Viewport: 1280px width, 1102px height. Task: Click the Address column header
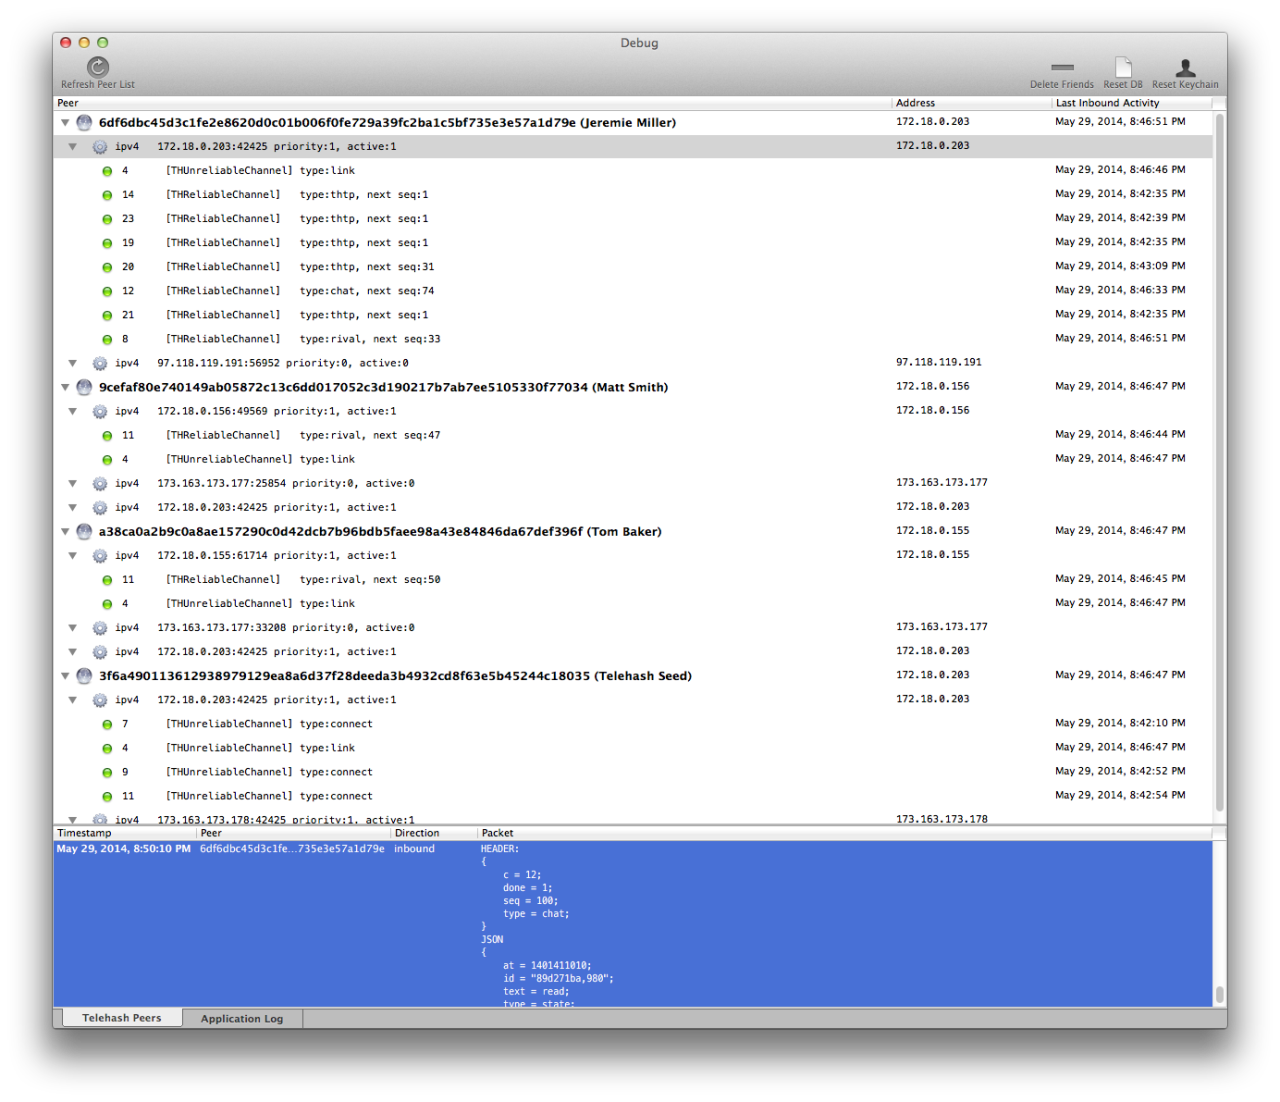pos(915,103)
